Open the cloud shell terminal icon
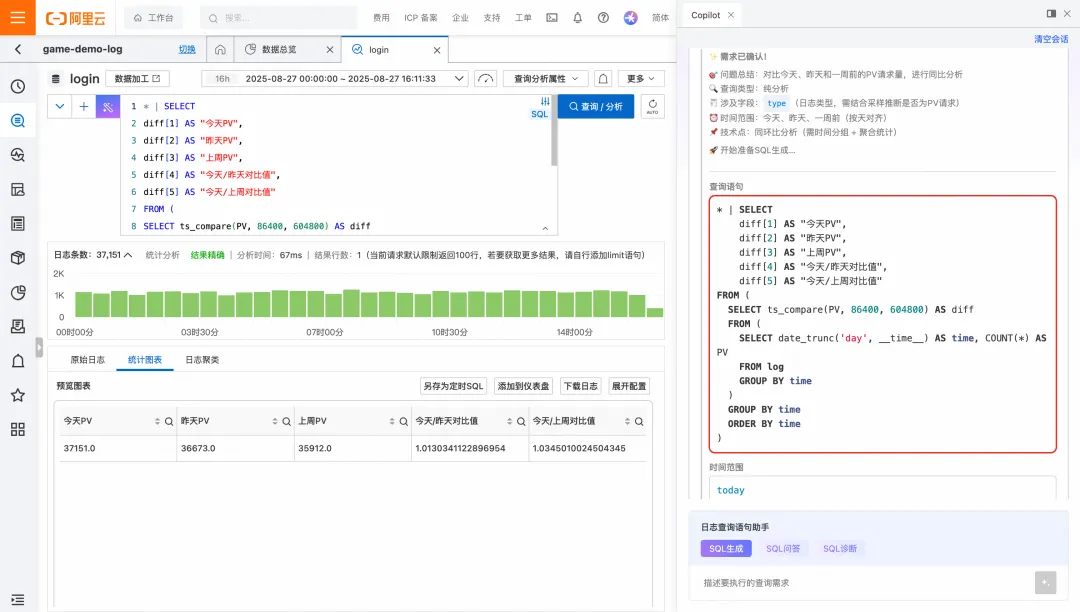 (x=552, y=18)
